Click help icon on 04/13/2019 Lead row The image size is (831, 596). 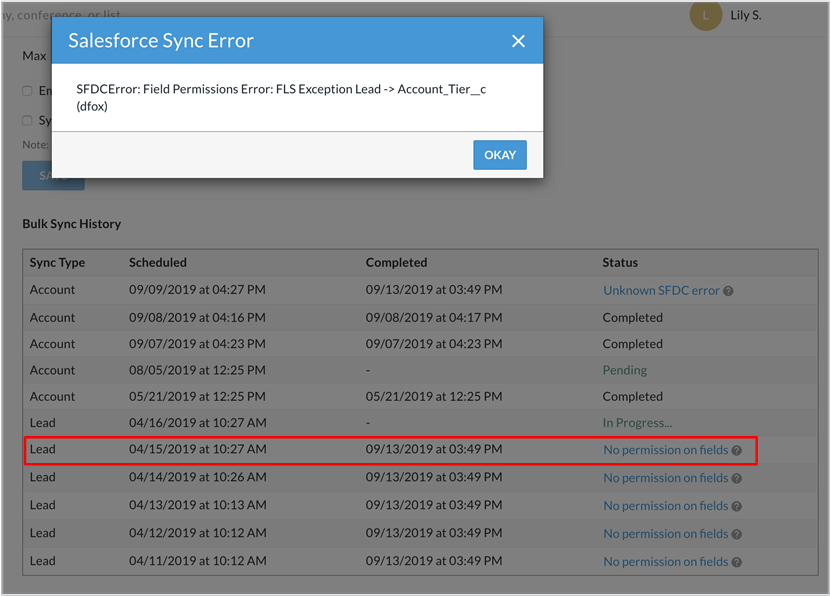coord(737,506)
